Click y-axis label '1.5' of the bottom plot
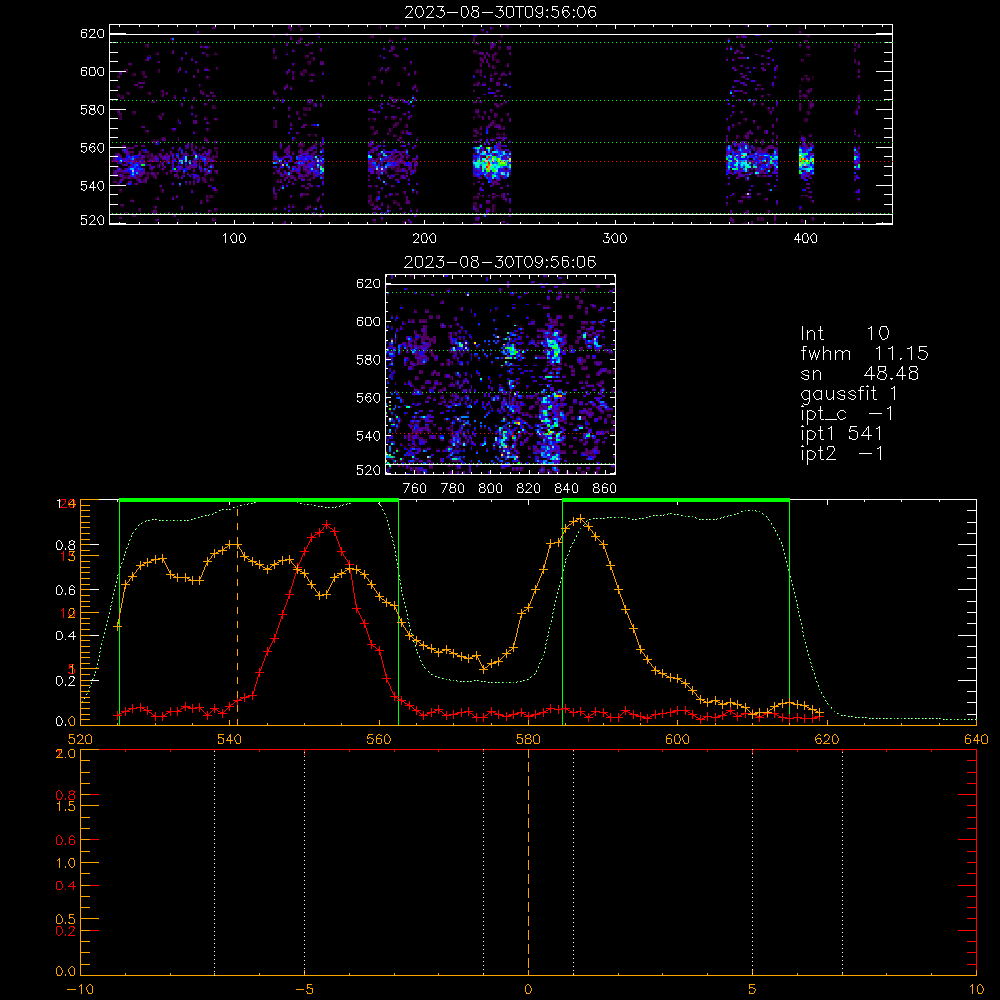This screenshot has width=1000, height=1000. point(66,806)
